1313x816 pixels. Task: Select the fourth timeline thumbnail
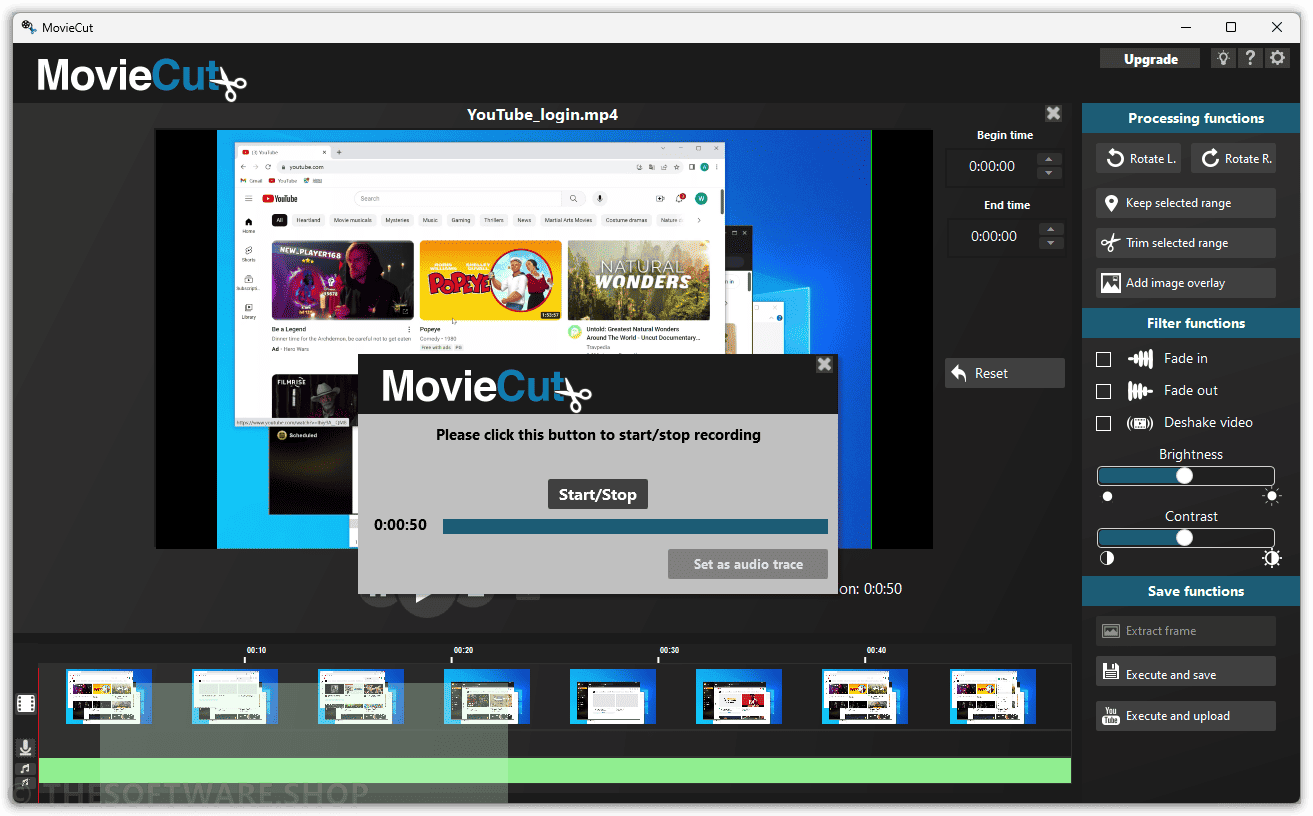(487, 696)
